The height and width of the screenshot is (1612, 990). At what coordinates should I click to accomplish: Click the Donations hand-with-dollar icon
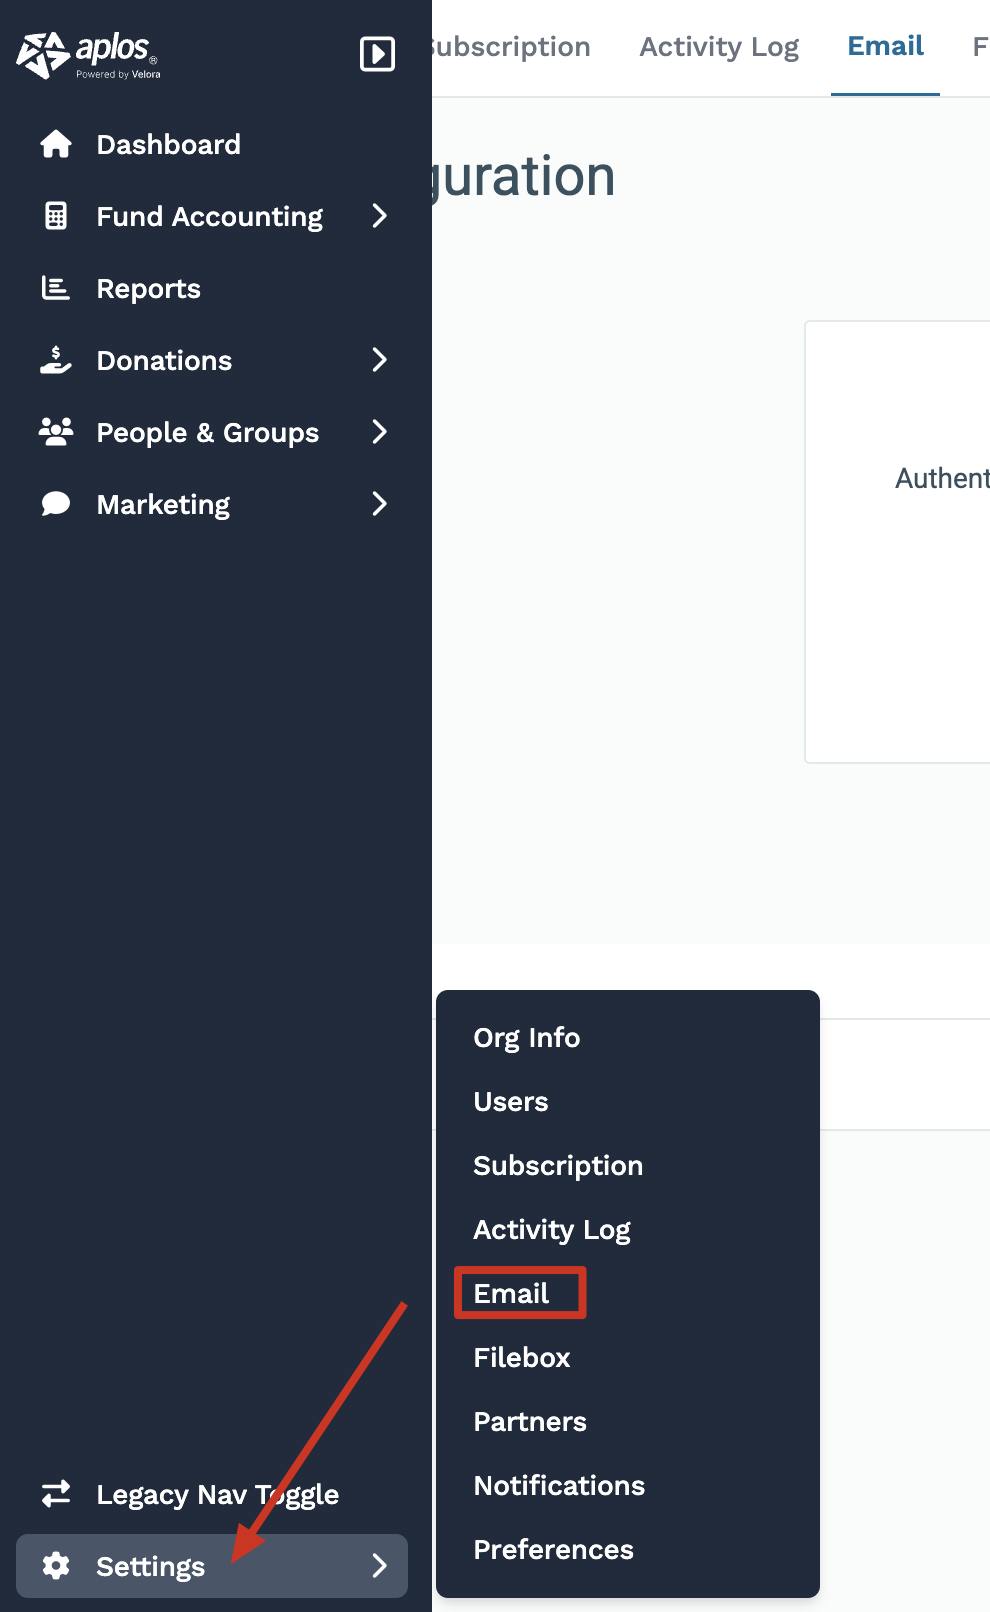56,360
